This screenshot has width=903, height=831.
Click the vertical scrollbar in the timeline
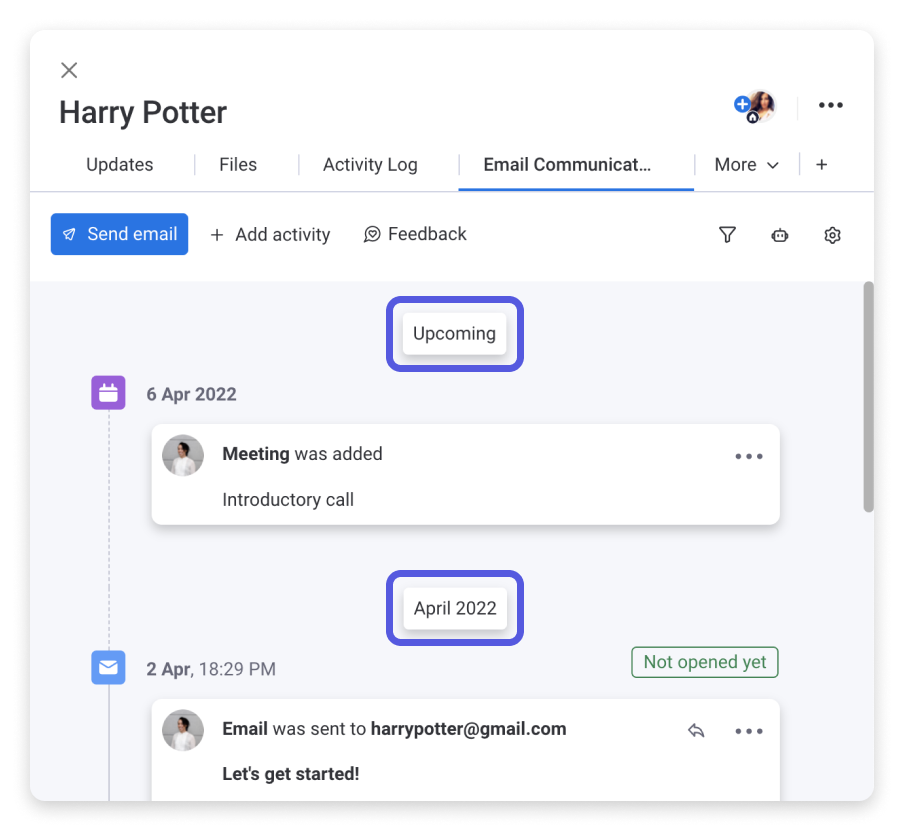[868, 396]
